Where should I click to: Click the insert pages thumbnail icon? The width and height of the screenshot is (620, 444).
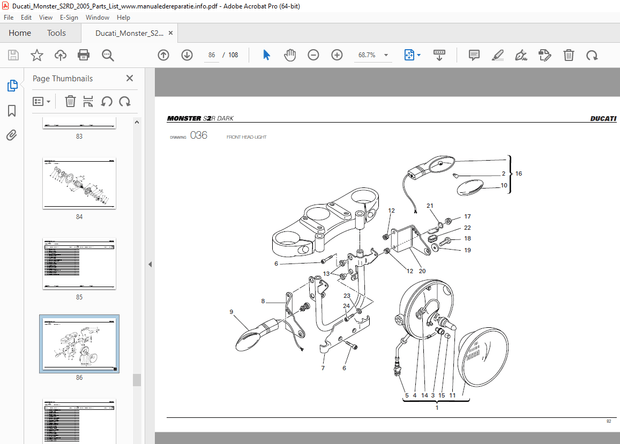click(88, 102)
